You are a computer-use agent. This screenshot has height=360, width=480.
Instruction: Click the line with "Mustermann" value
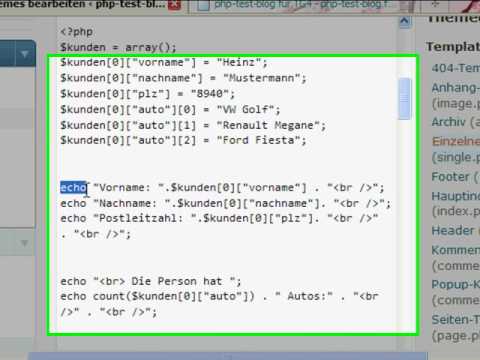(x=183, y=78)
